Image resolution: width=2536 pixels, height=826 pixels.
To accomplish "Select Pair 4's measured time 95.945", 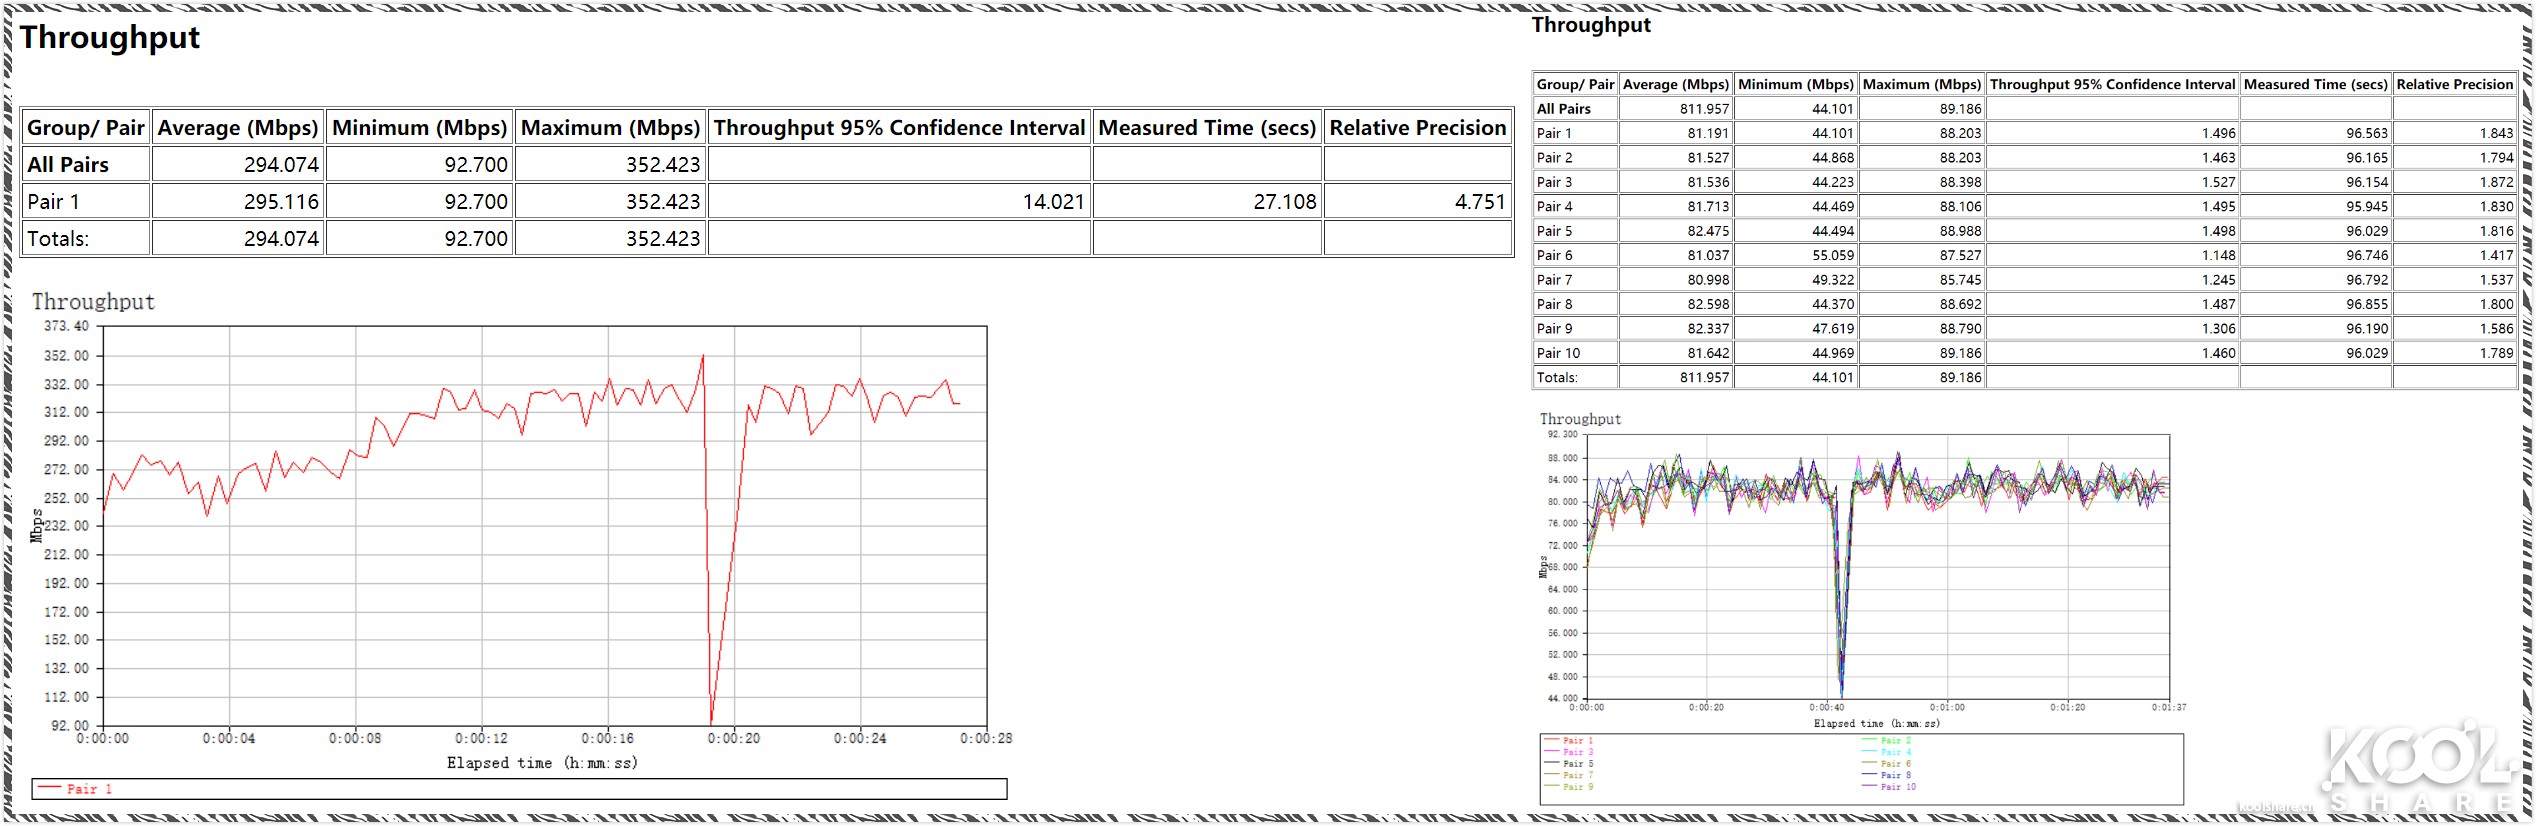I will tap(2367, 207).
